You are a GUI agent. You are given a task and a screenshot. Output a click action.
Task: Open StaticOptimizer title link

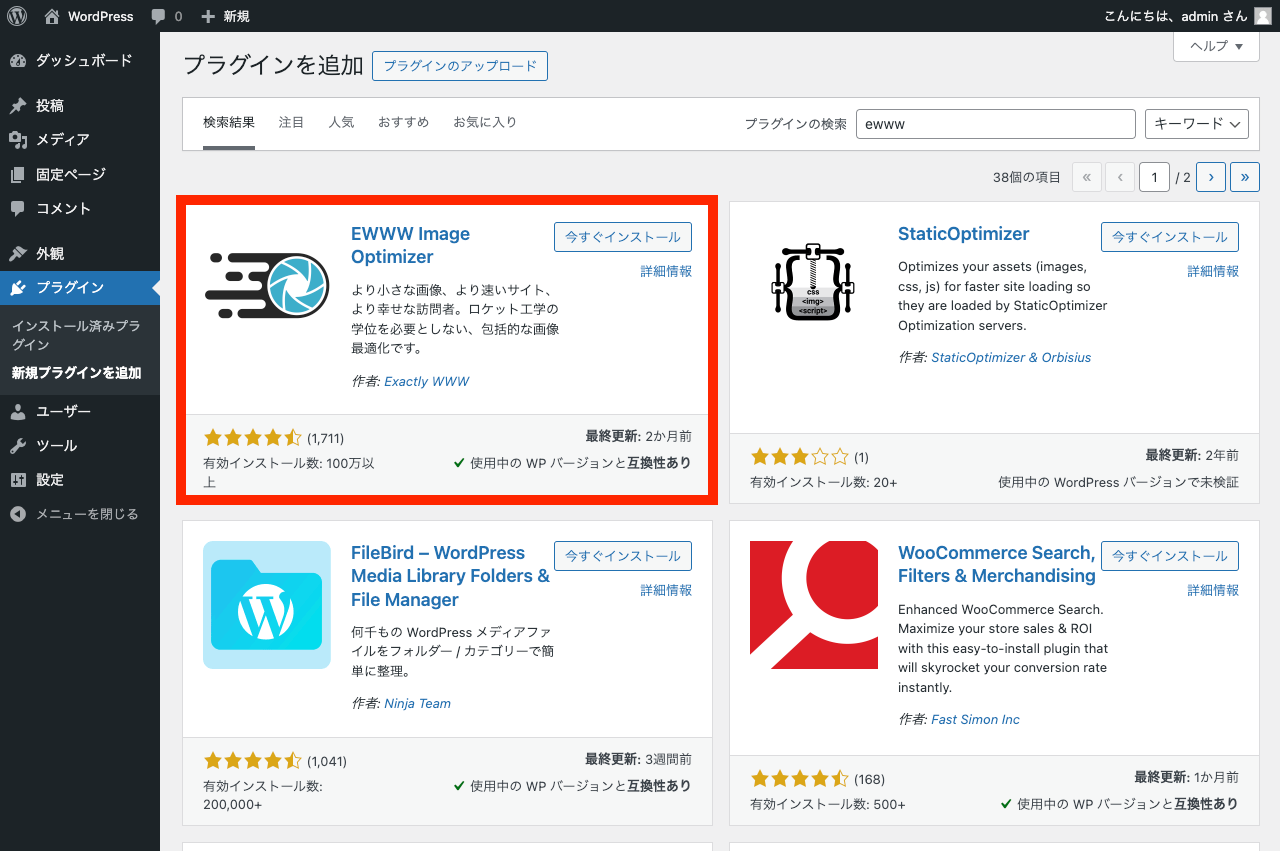[x=963, y=234]
